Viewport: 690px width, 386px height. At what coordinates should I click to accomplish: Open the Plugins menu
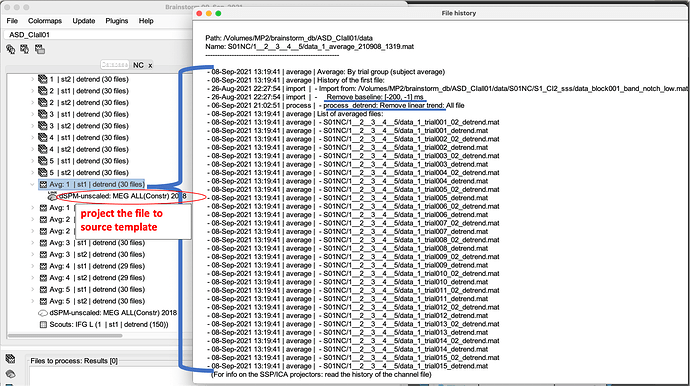click(117, 21)
